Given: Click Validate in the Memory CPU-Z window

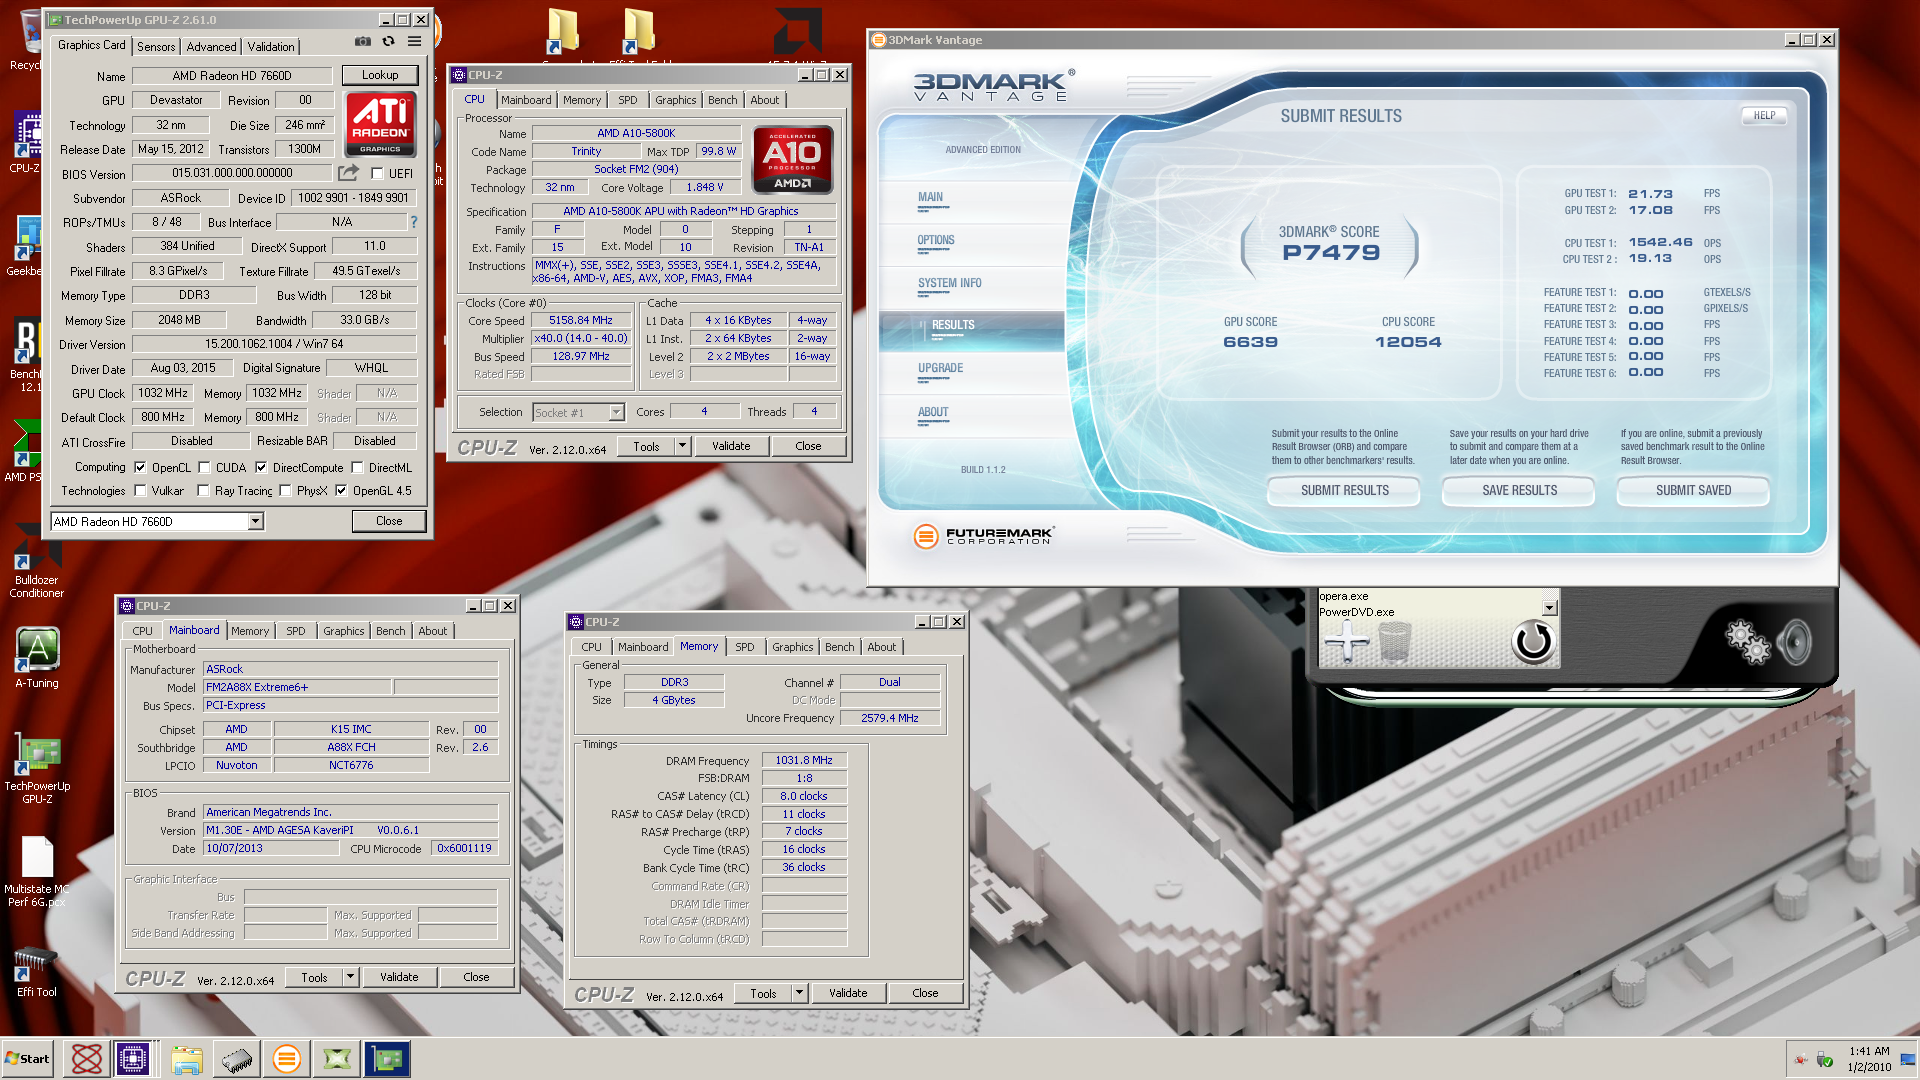Looking at the screenshot, I should coord(848,993).
